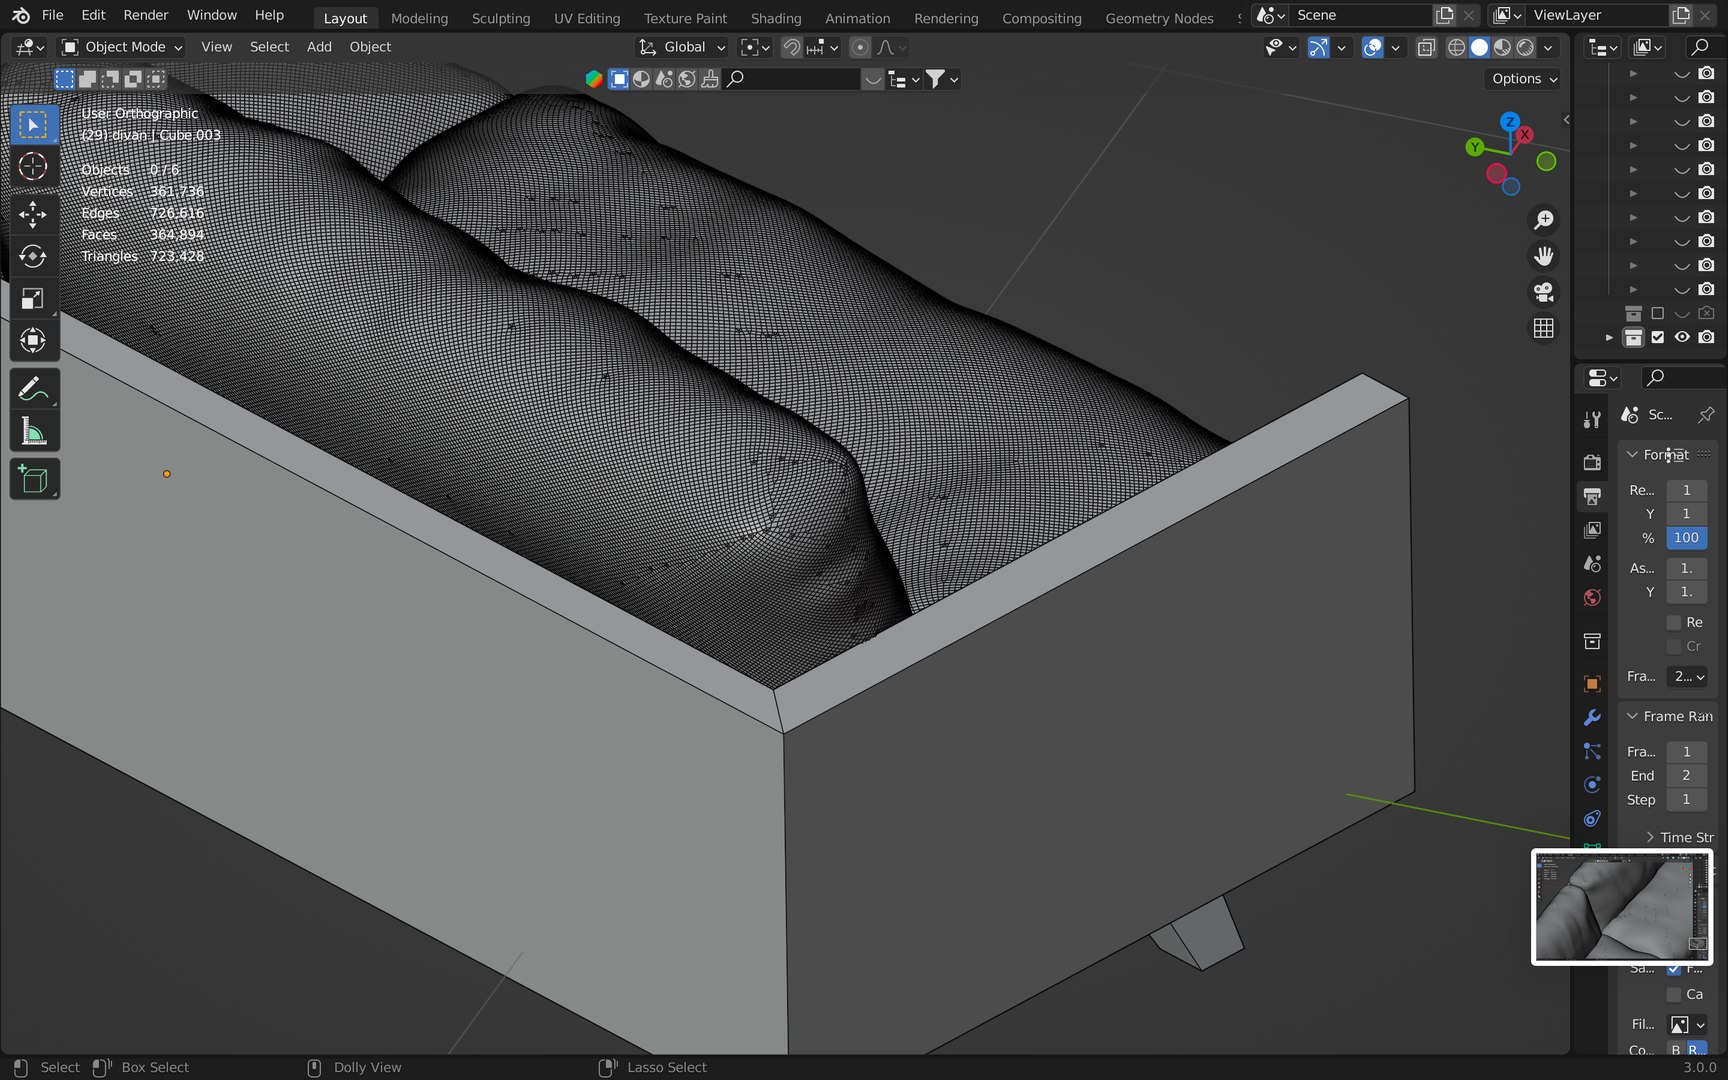Click the frame Step value field
This screenshot has height=1080, width=1728.
click(1686, 799)
